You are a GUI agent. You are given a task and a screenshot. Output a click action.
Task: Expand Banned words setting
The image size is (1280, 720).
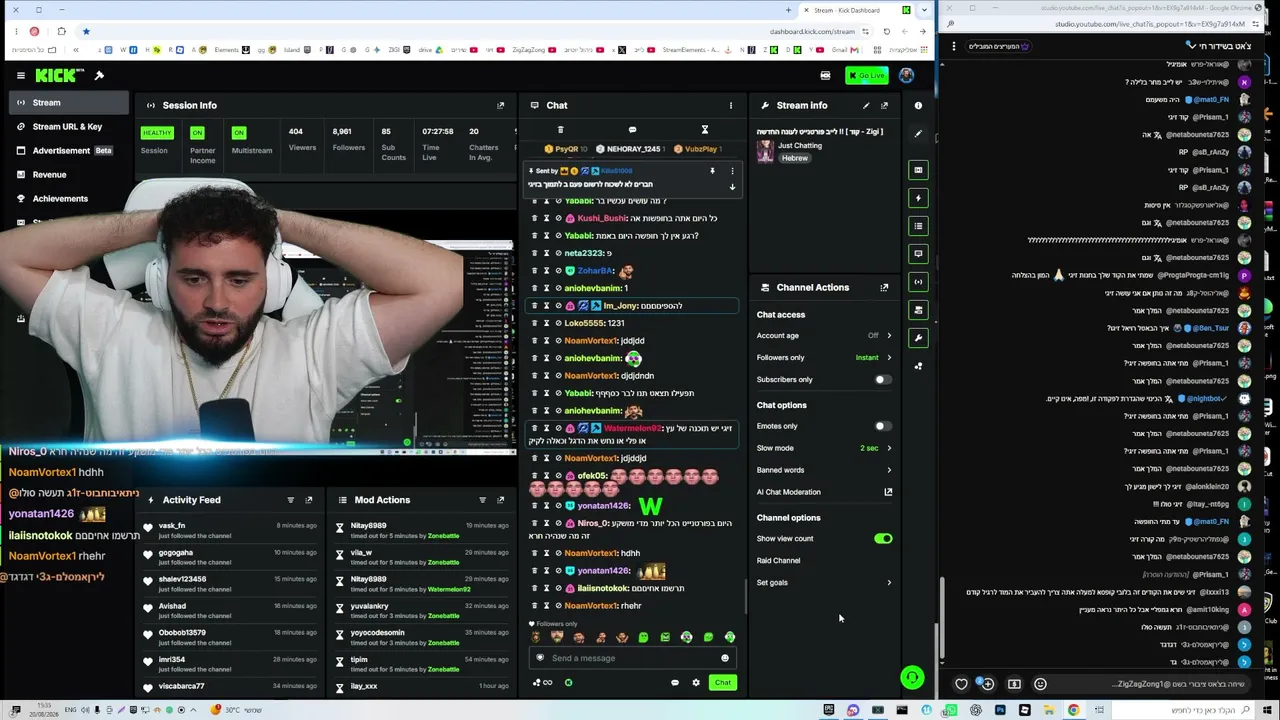click(x=889, y=470)
